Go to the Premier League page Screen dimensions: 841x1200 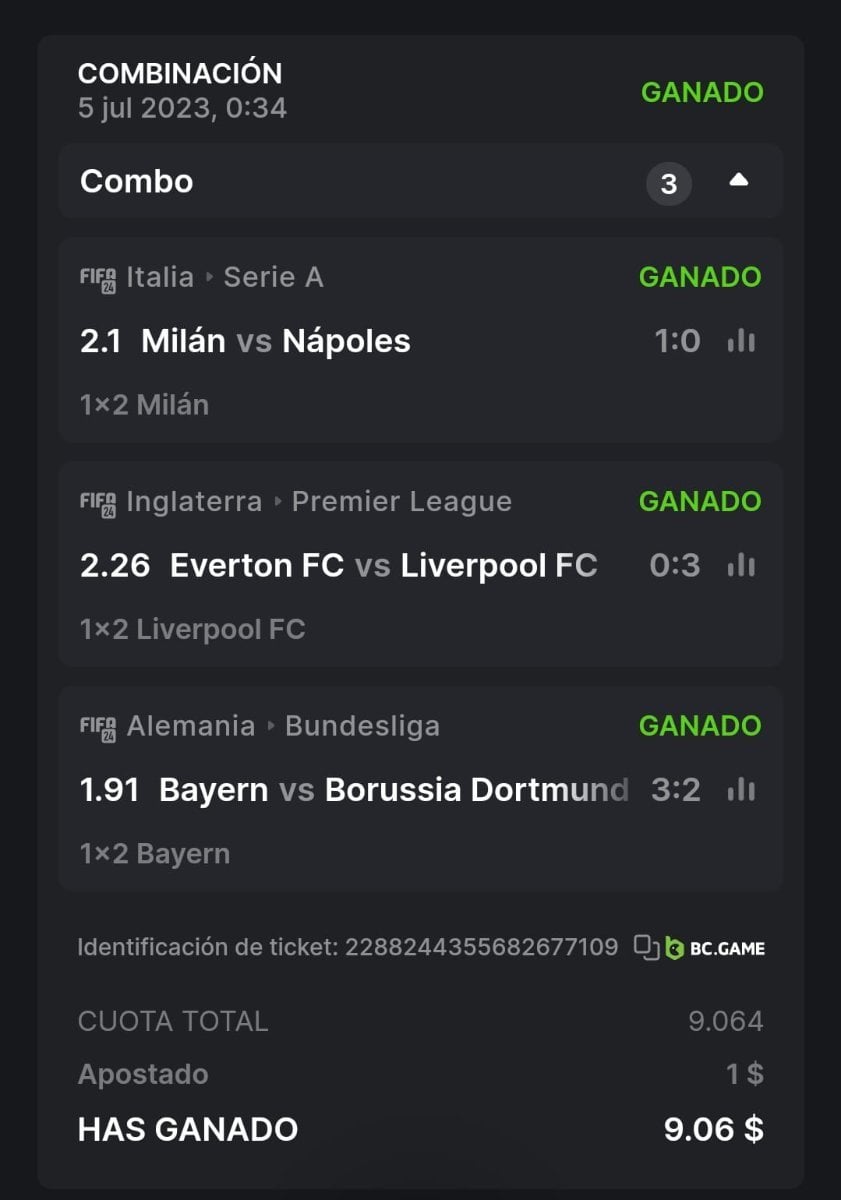coord(401,501)
